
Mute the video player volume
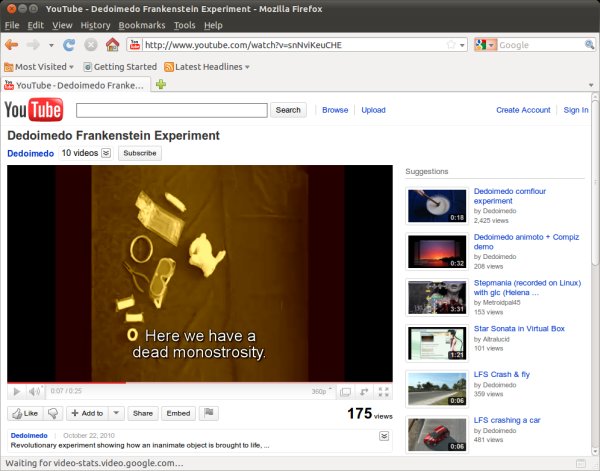[x=34, y=392]
